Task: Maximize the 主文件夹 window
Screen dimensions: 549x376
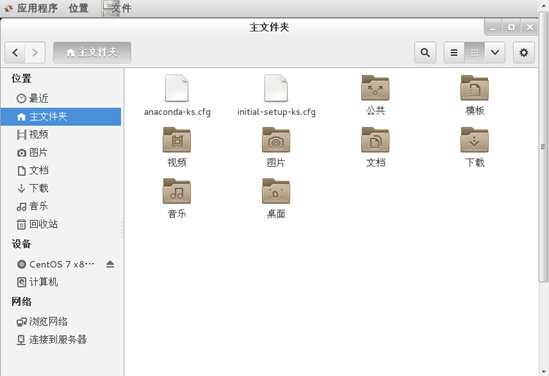Action: pyautogui.click(x=512, y=27)
